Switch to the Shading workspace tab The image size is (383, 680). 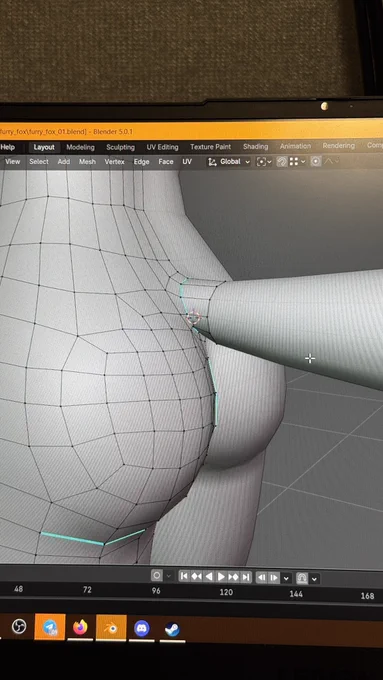pyautogui.click(x=255, y=146)
